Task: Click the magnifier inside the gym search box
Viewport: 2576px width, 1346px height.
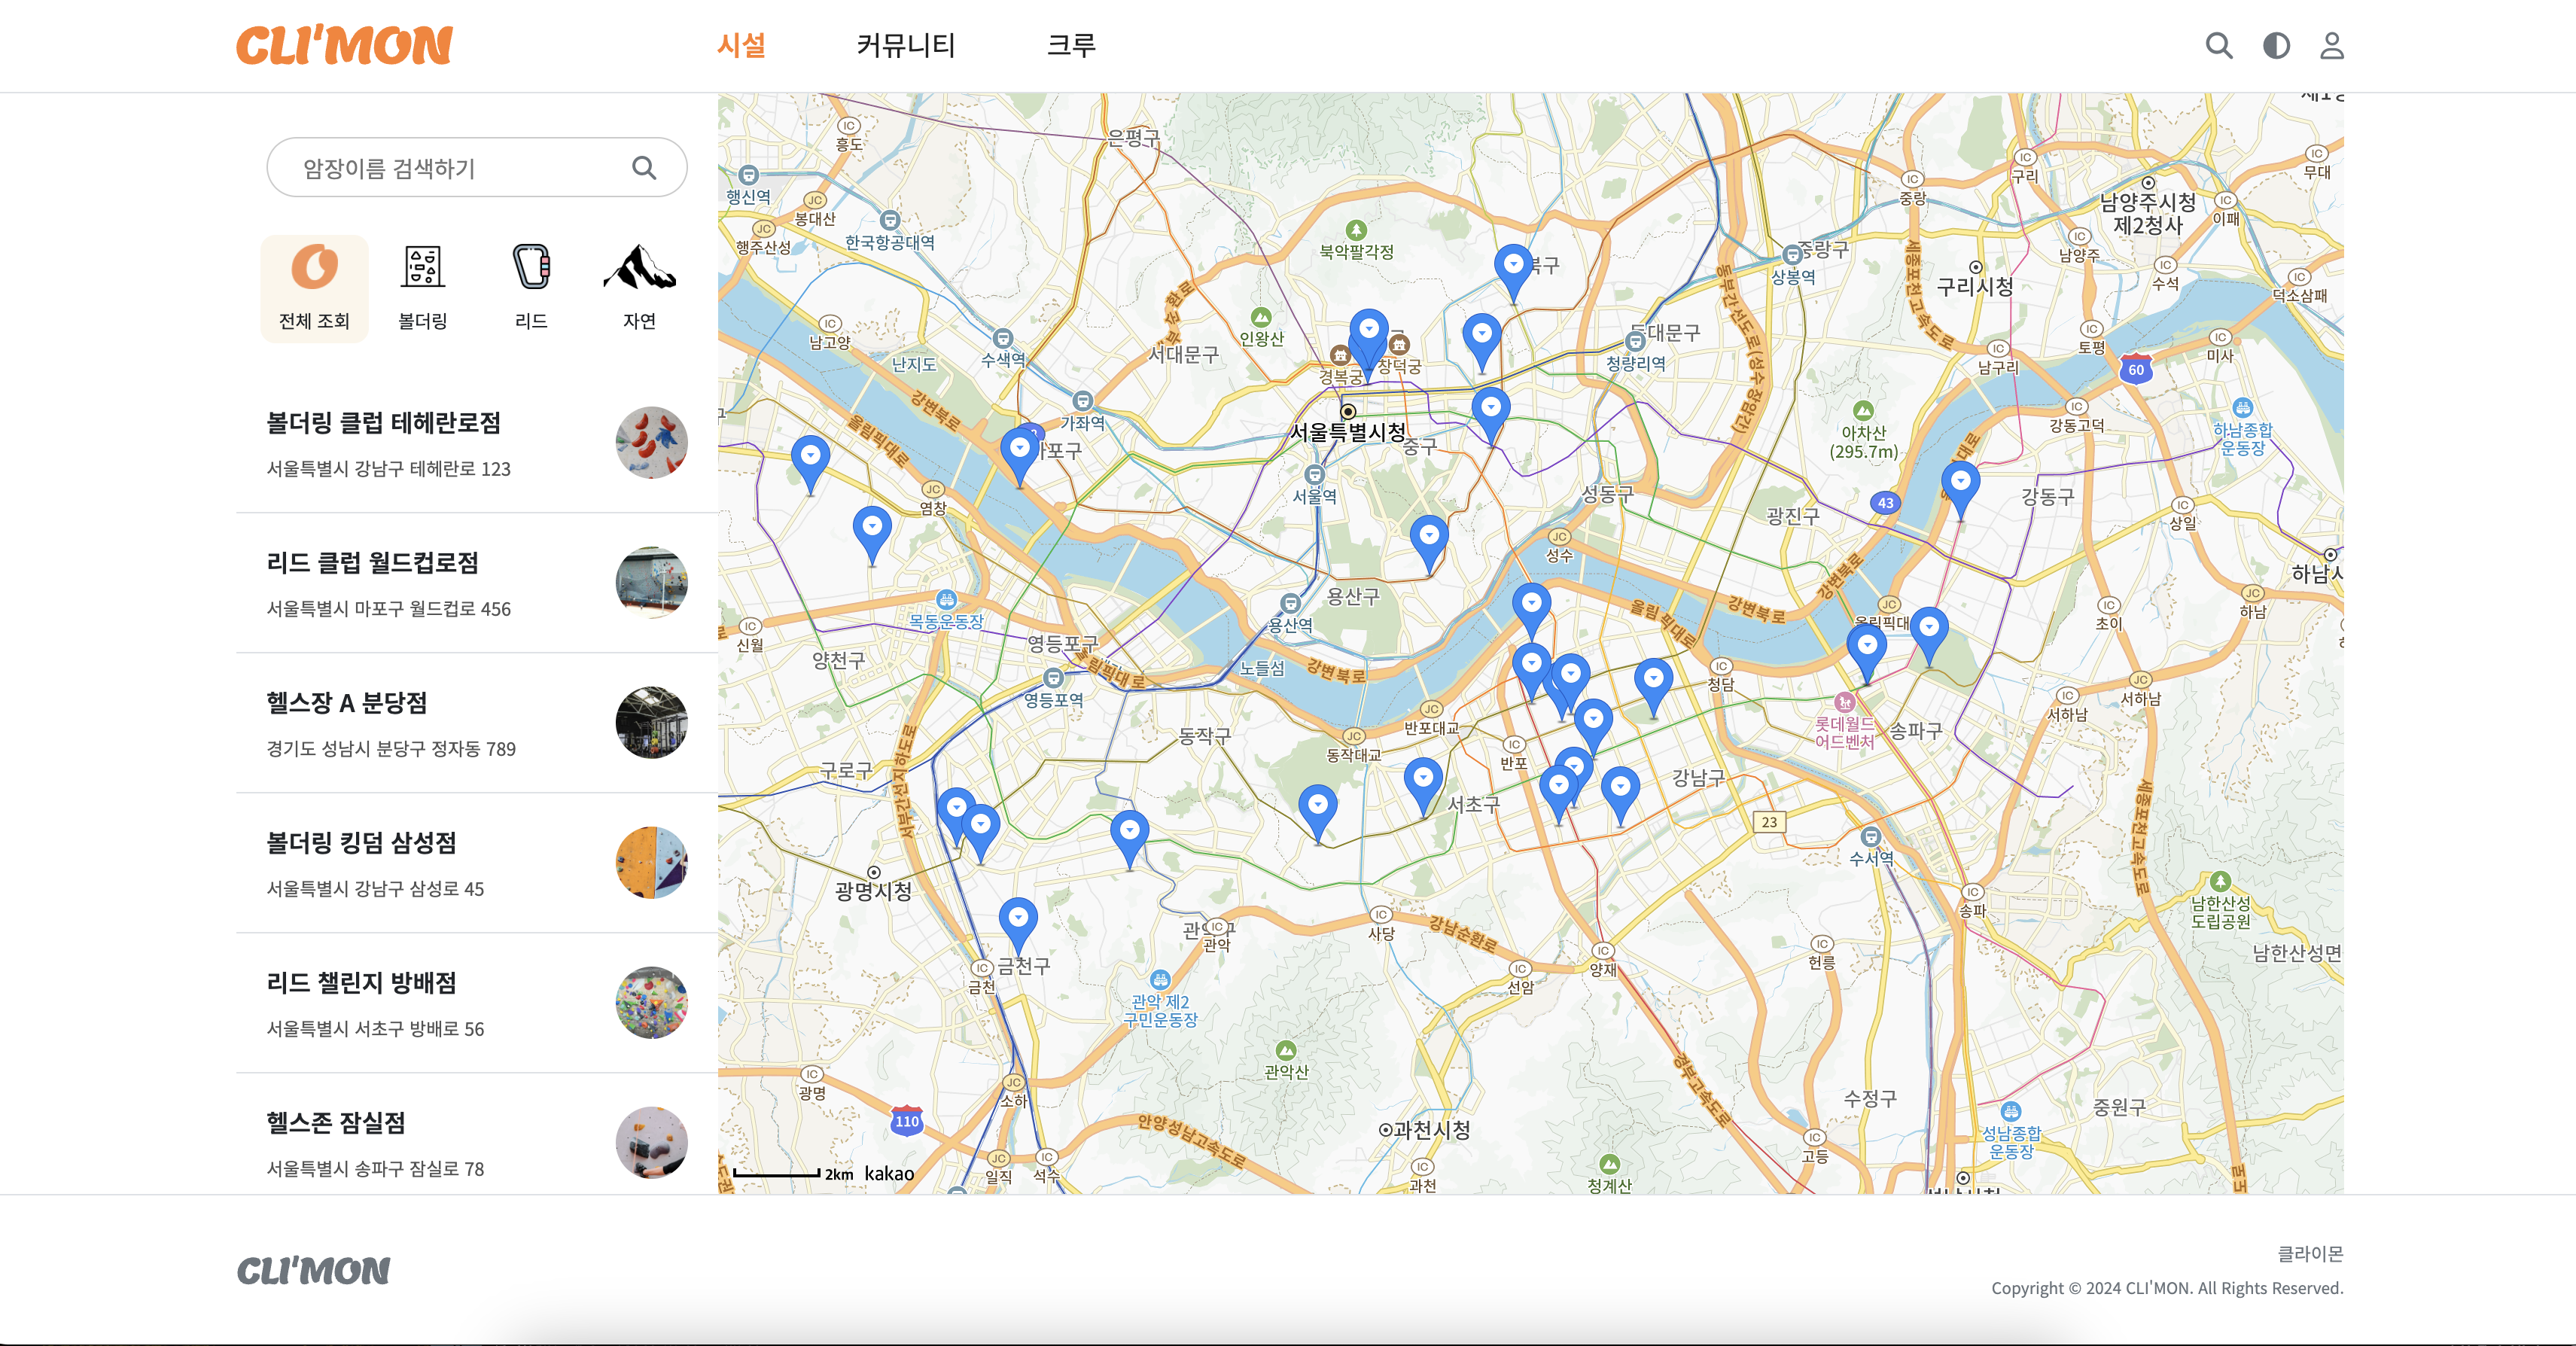Action: 644,167
